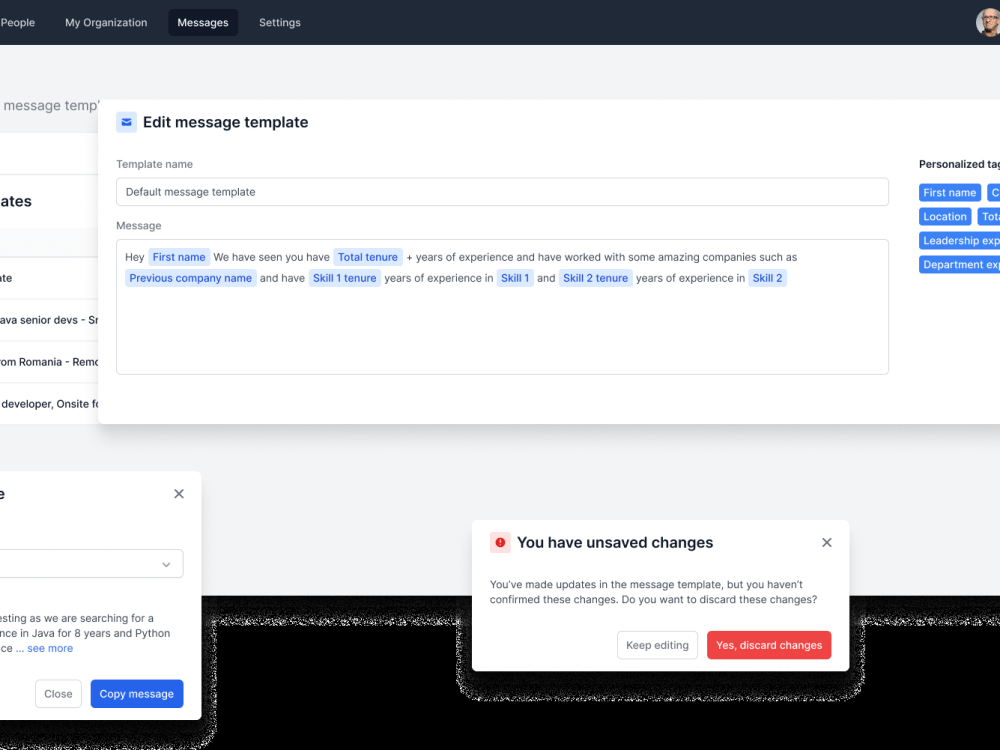Close the copy message panel with X
Viewport: 1000px width, 750px height.
(x=179, y=494)
